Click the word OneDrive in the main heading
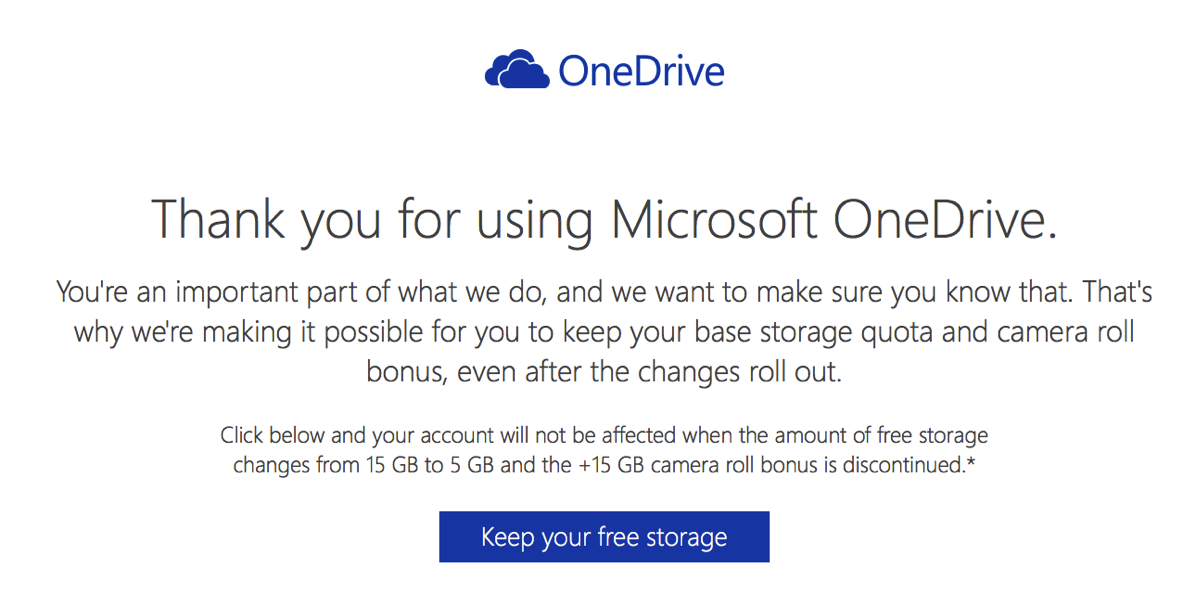The width and height of the screenshot is (1196, 608). 945,218
